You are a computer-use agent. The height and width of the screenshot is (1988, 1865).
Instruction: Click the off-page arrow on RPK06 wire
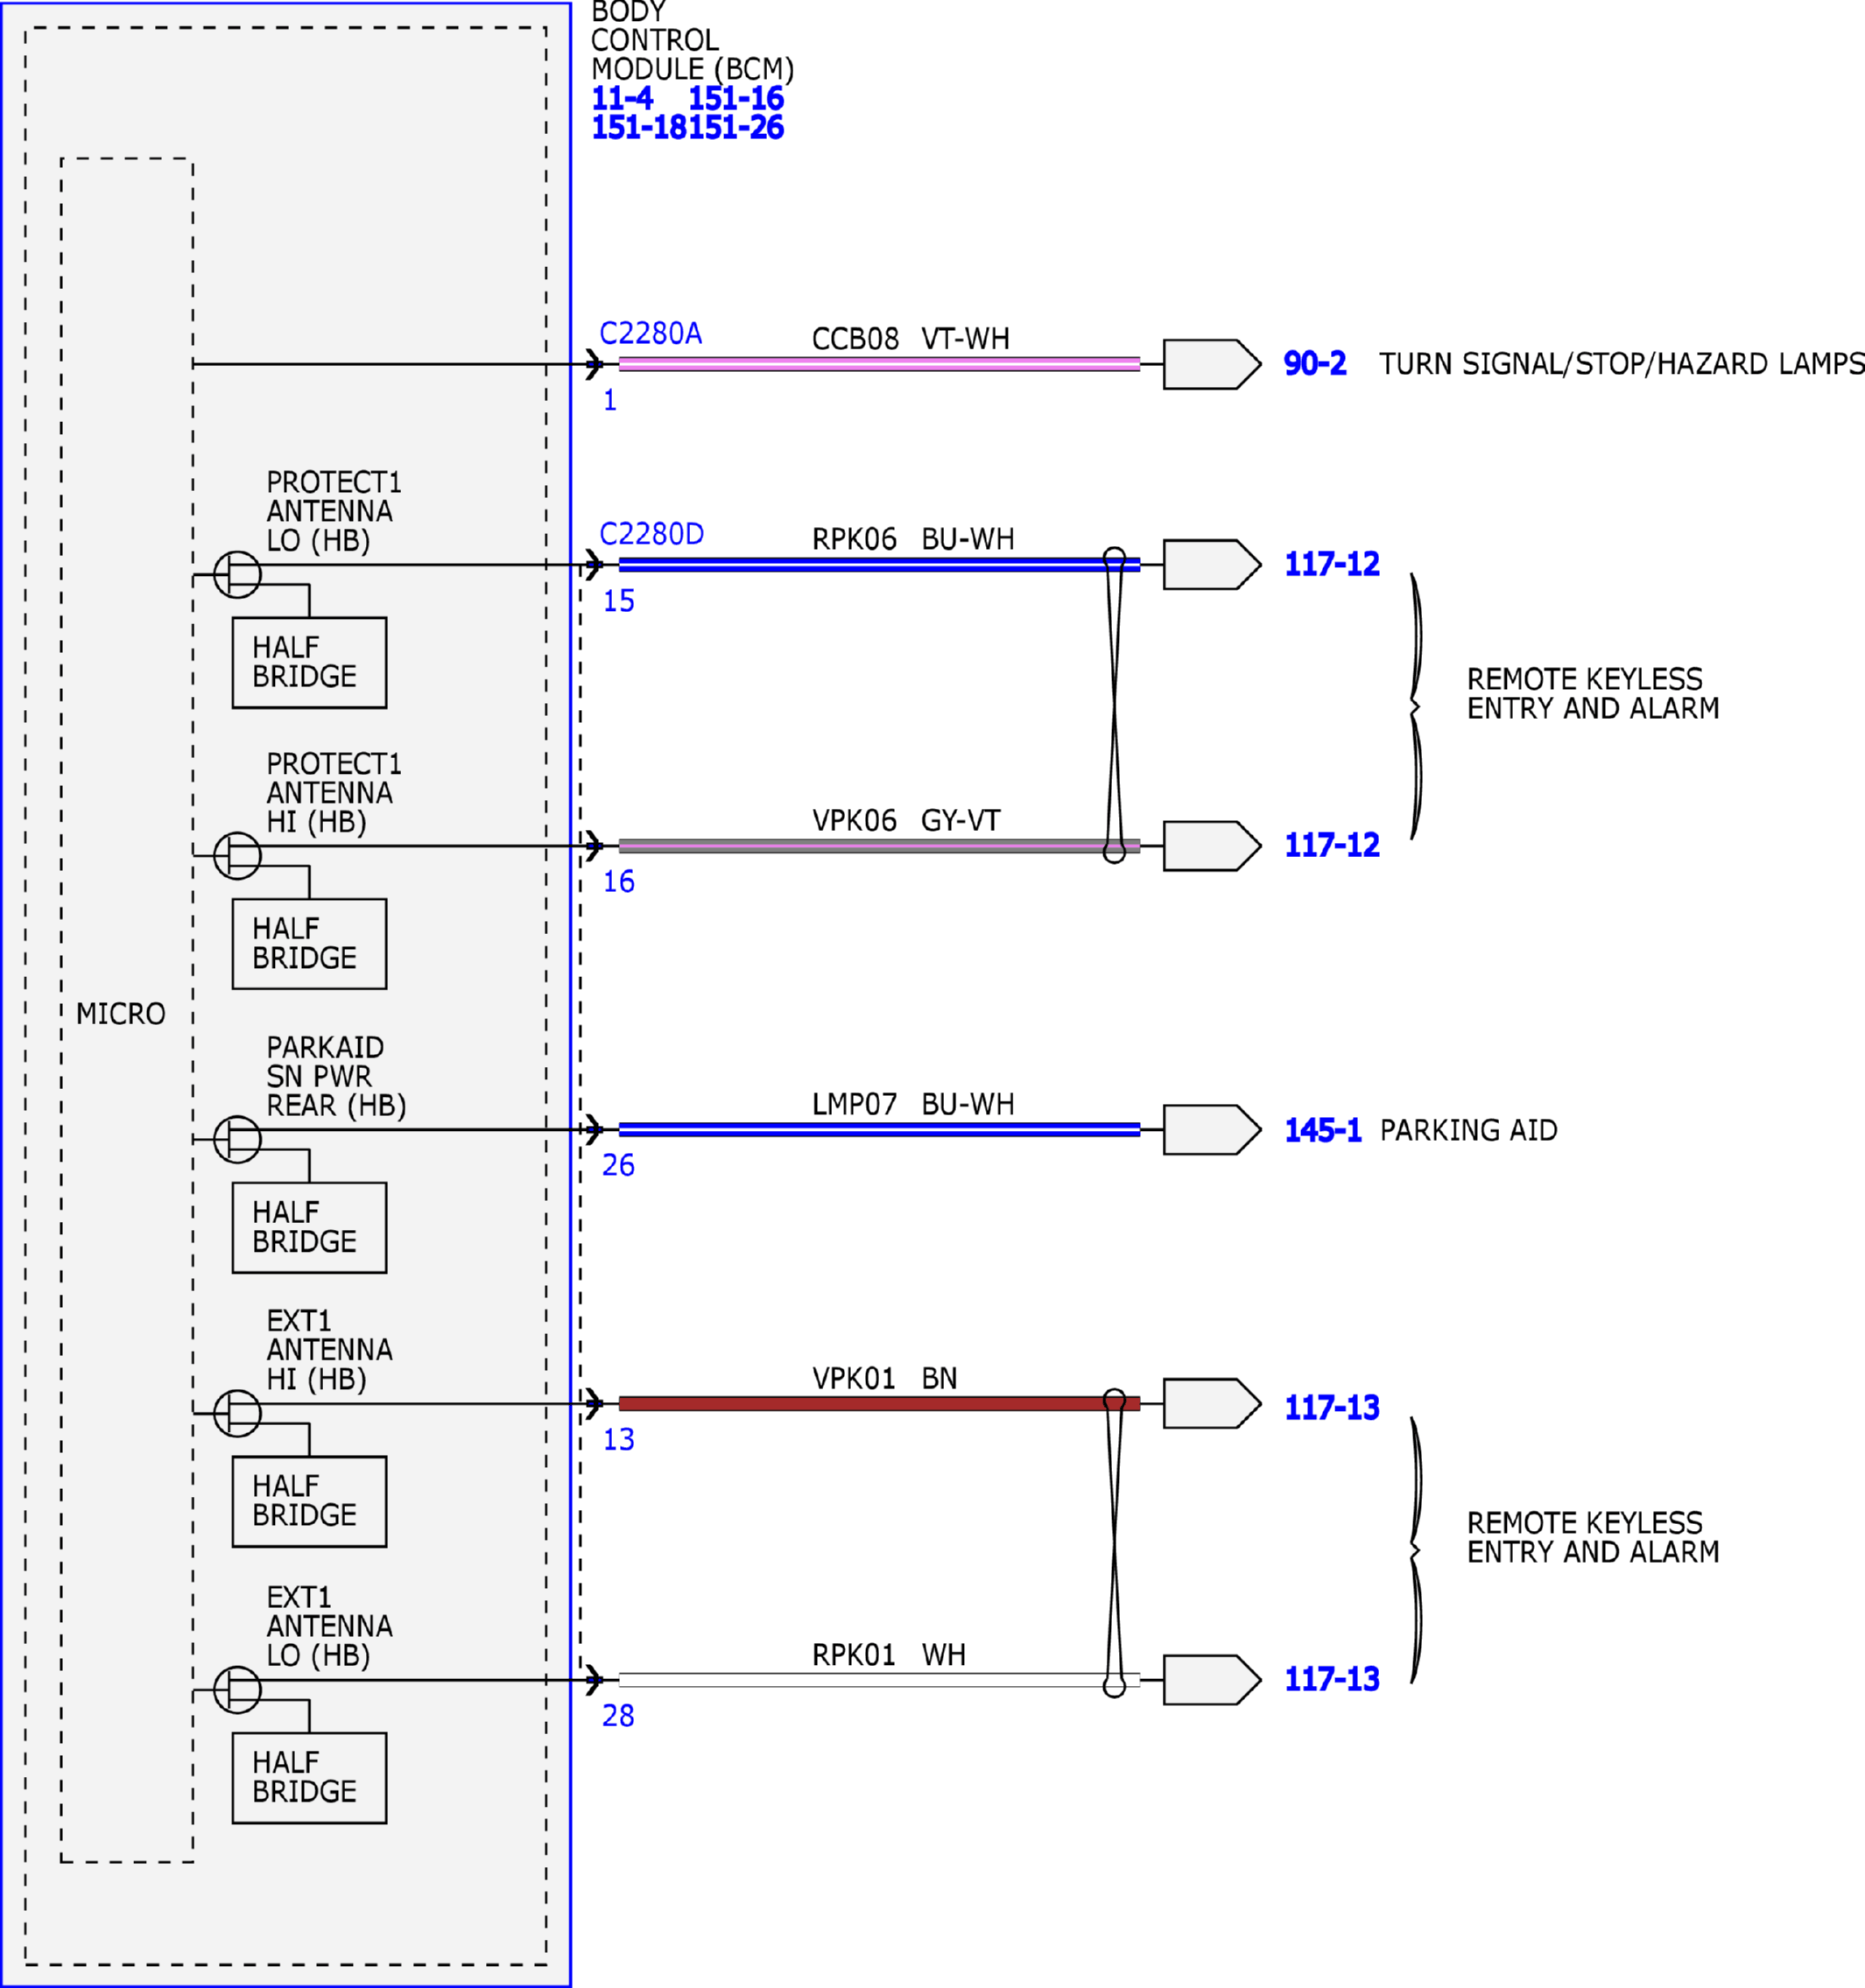pos(1212,565)
